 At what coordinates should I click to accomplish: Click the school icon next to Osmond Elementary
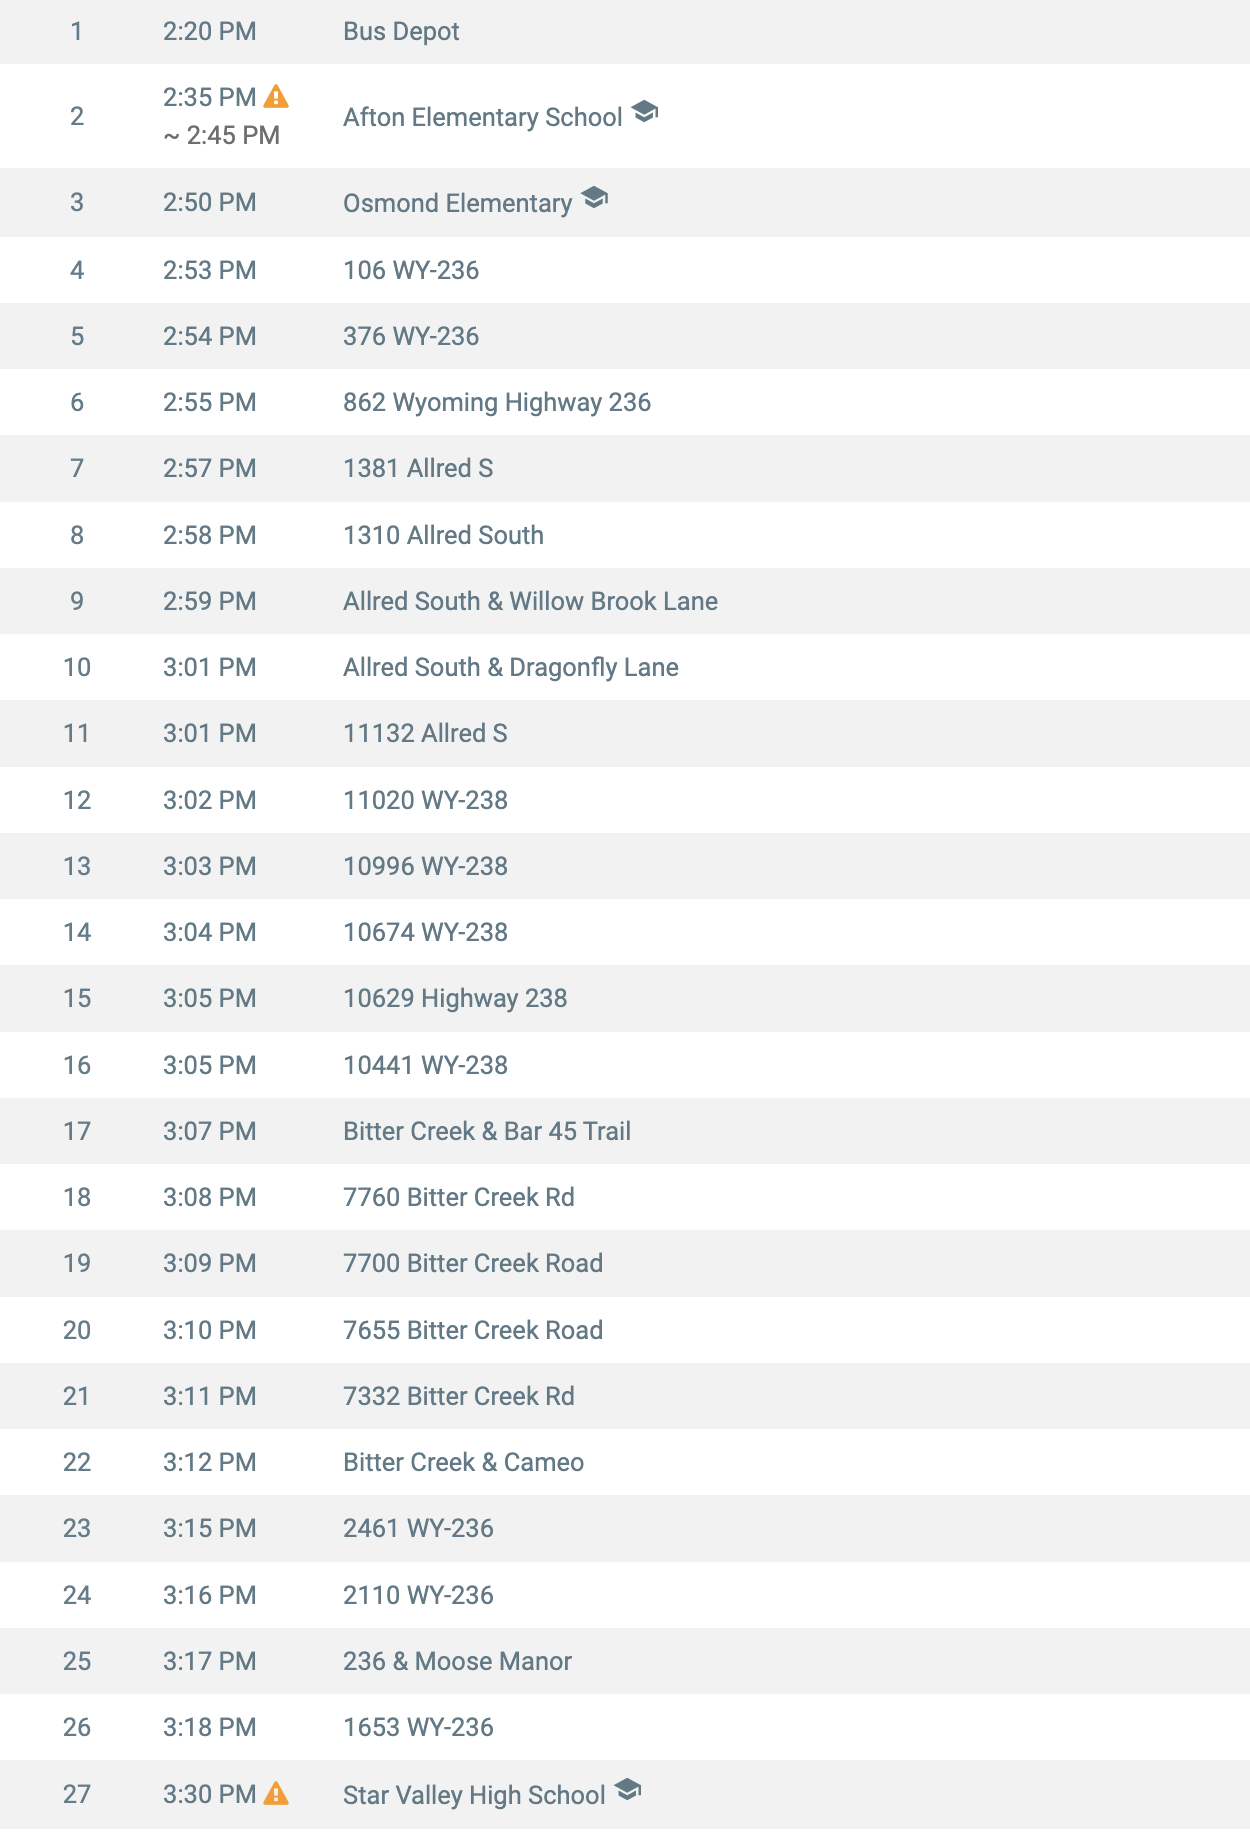pyautogui.click(x=595, y=198)
